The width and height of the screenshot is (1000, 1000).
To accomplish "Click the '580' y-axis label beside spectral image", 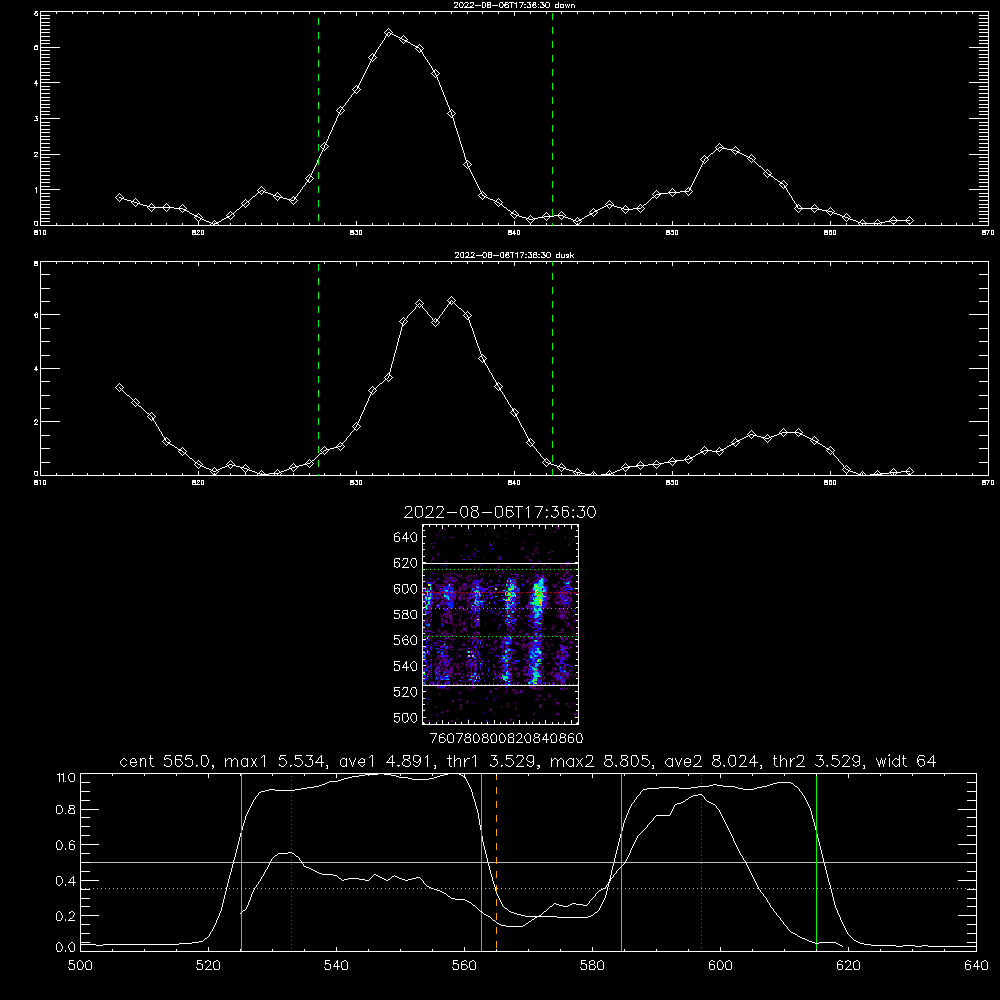I will tap(406, 615).
